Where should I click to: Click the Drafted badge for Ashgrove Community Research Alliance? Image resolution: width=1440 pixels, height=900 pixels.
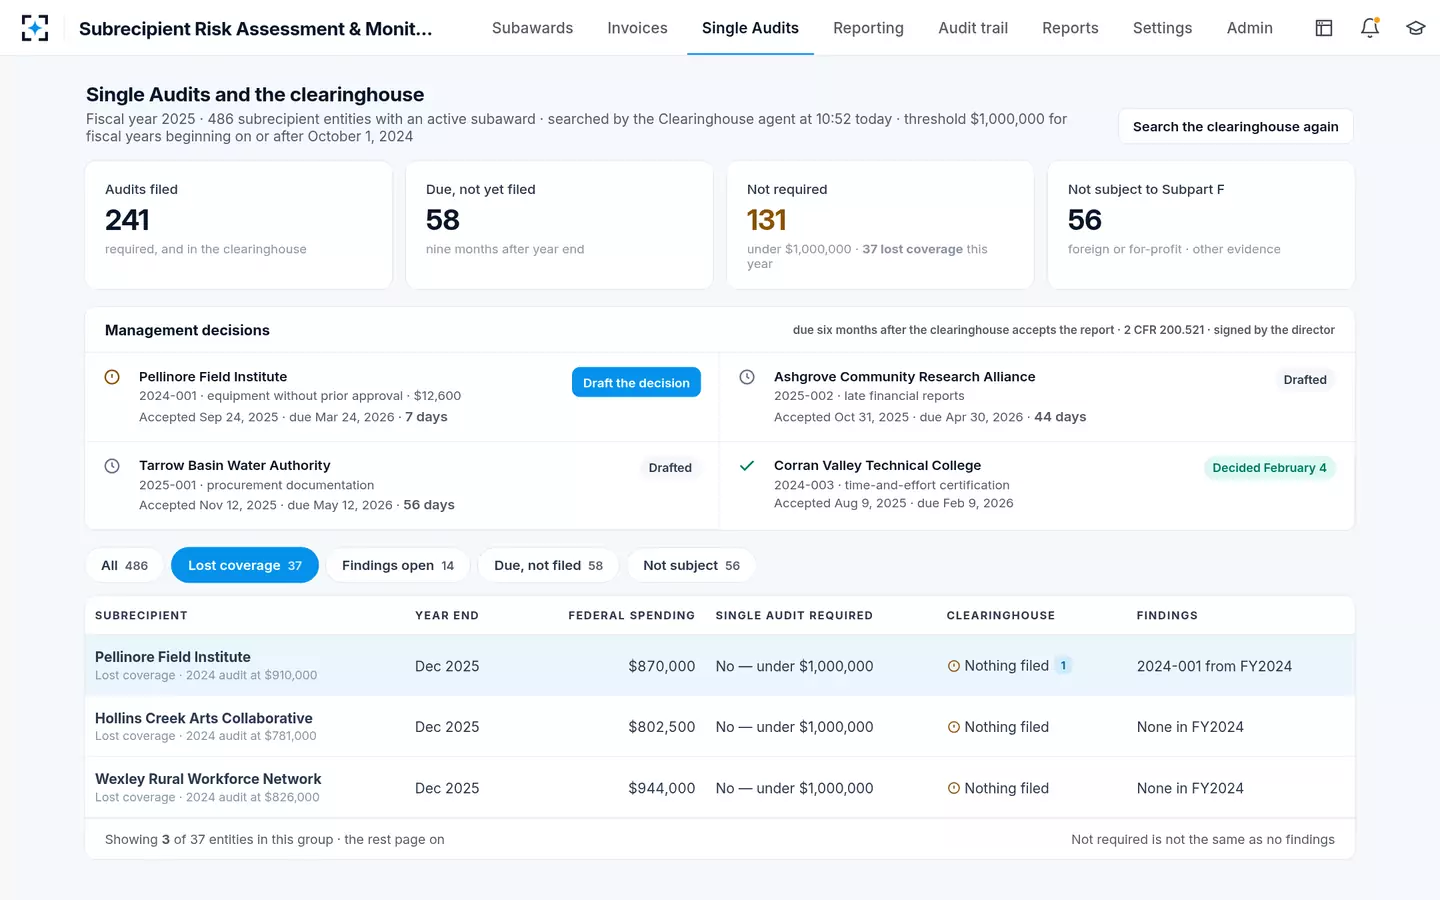point(1305,380)
